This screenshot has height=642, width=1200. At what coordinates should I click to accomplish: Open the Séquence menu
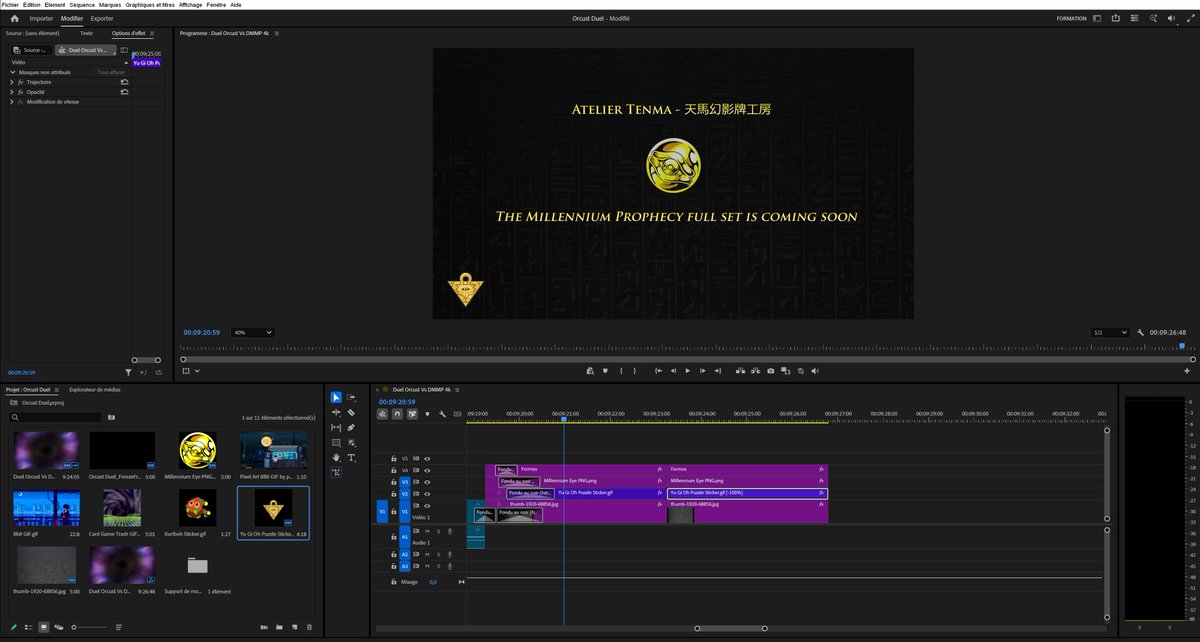coord(82,4)
